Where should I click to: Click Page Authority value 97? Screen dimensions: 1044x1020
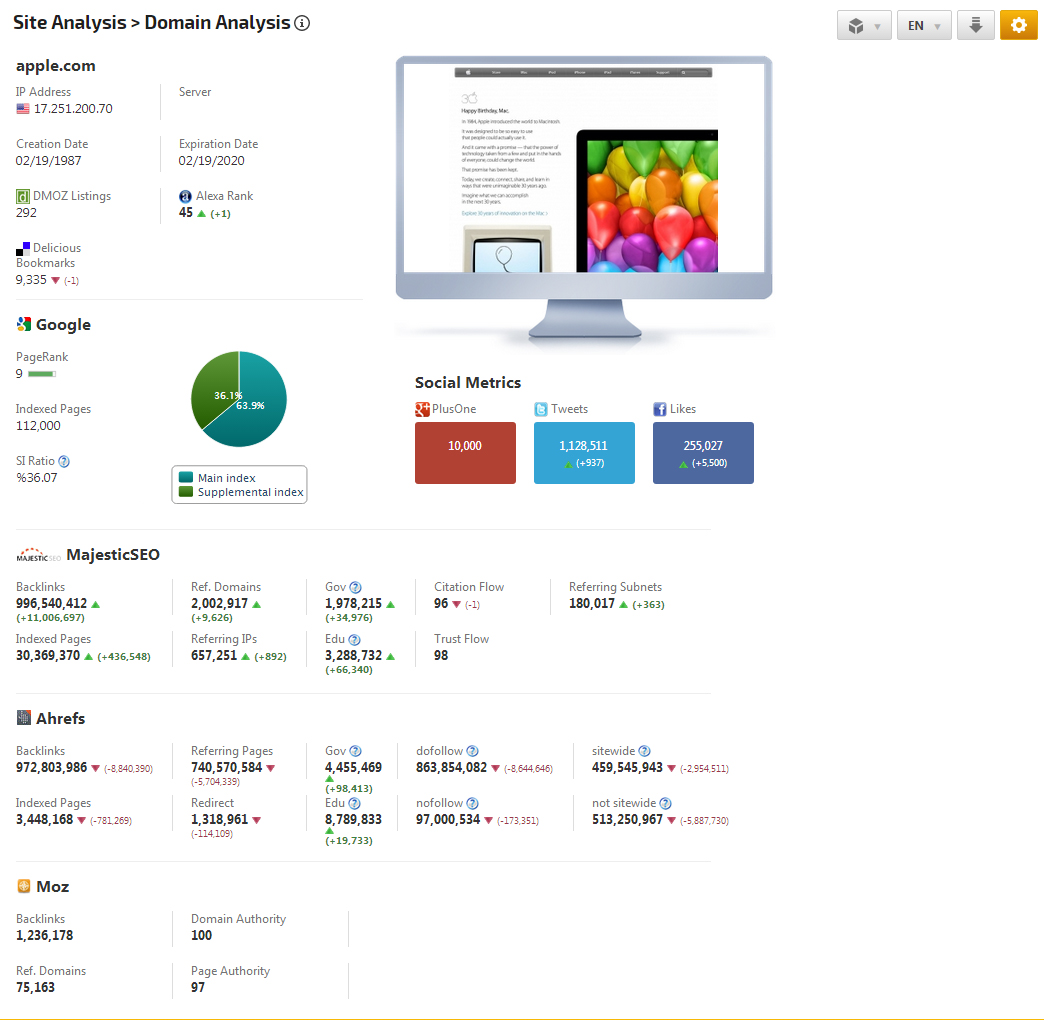198,987
